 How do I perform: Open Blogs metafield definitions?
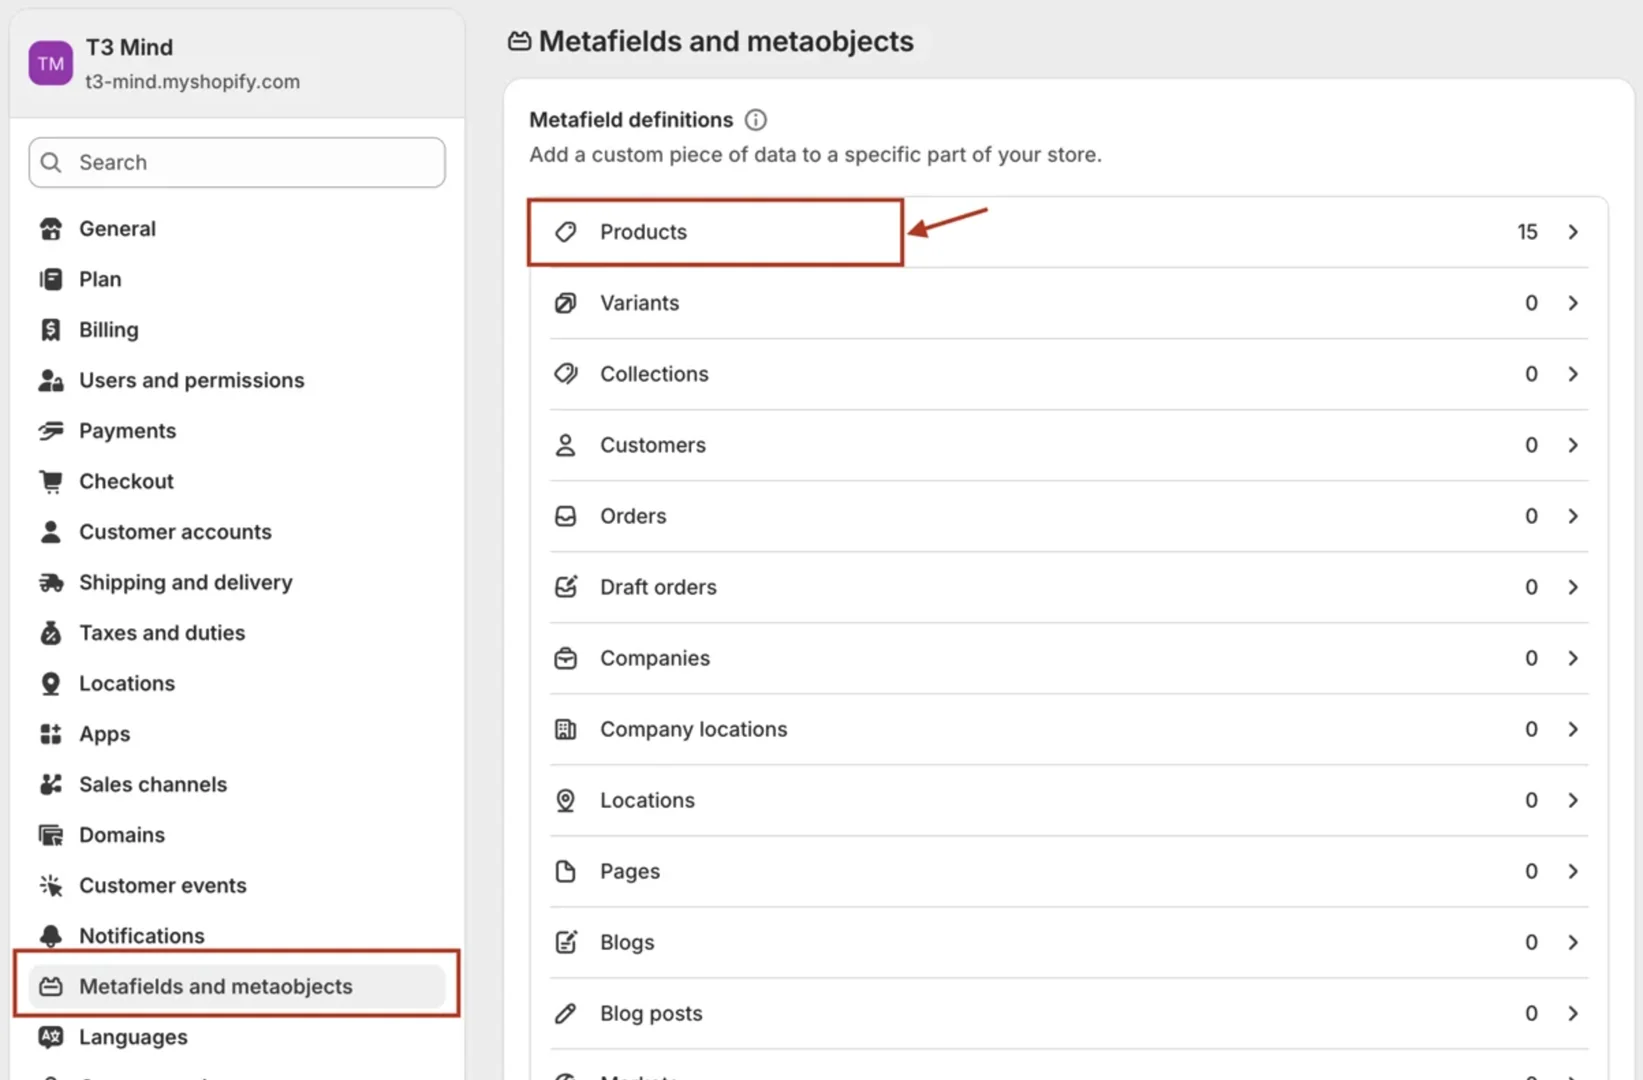[x=1069, y=943]
